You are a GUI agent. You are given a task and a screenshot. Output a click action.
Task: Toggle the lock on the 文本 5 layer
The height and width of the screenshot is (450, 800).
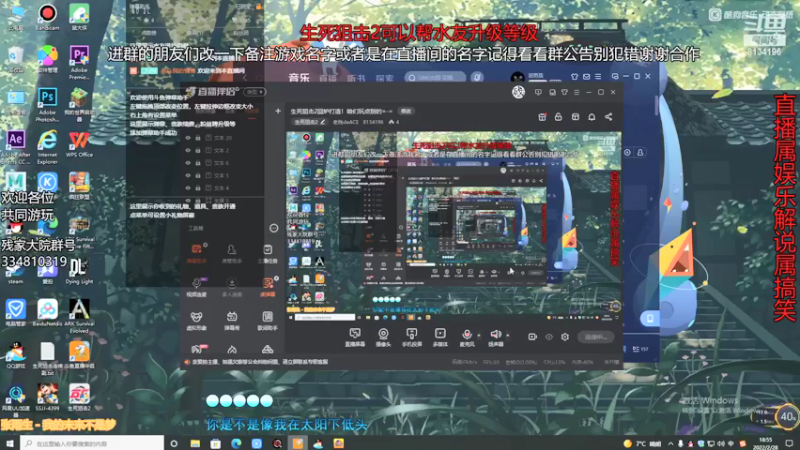[x=198, y=176]
